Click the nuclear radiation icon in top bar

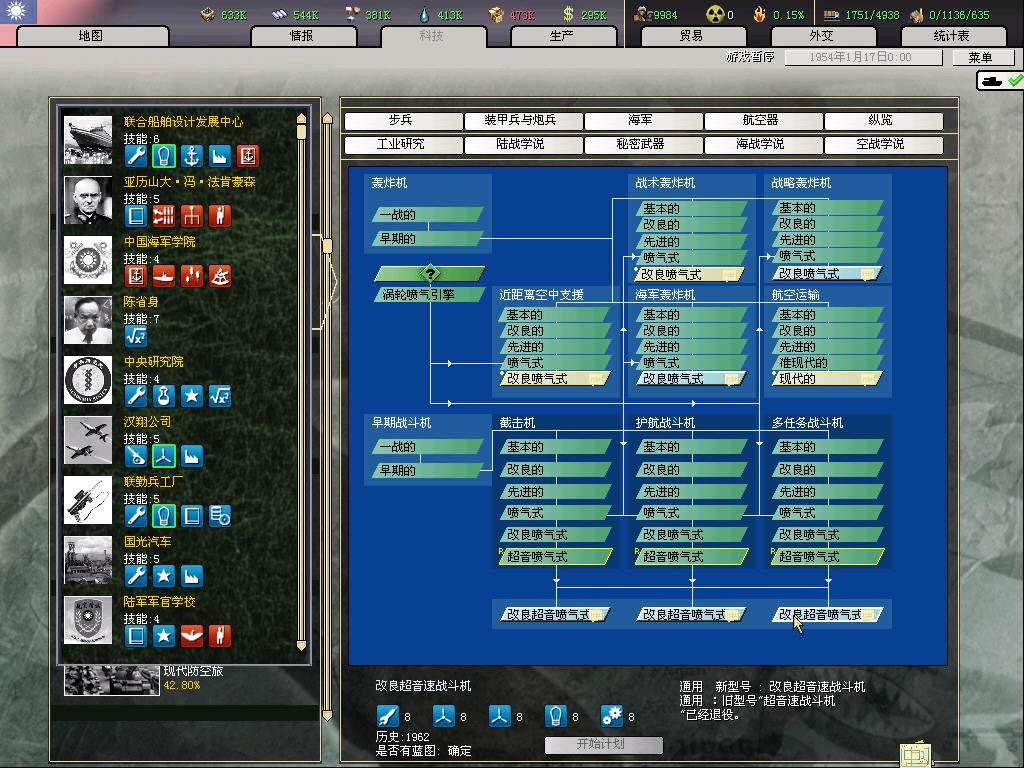pyautogui.click(x=715, y=14)
